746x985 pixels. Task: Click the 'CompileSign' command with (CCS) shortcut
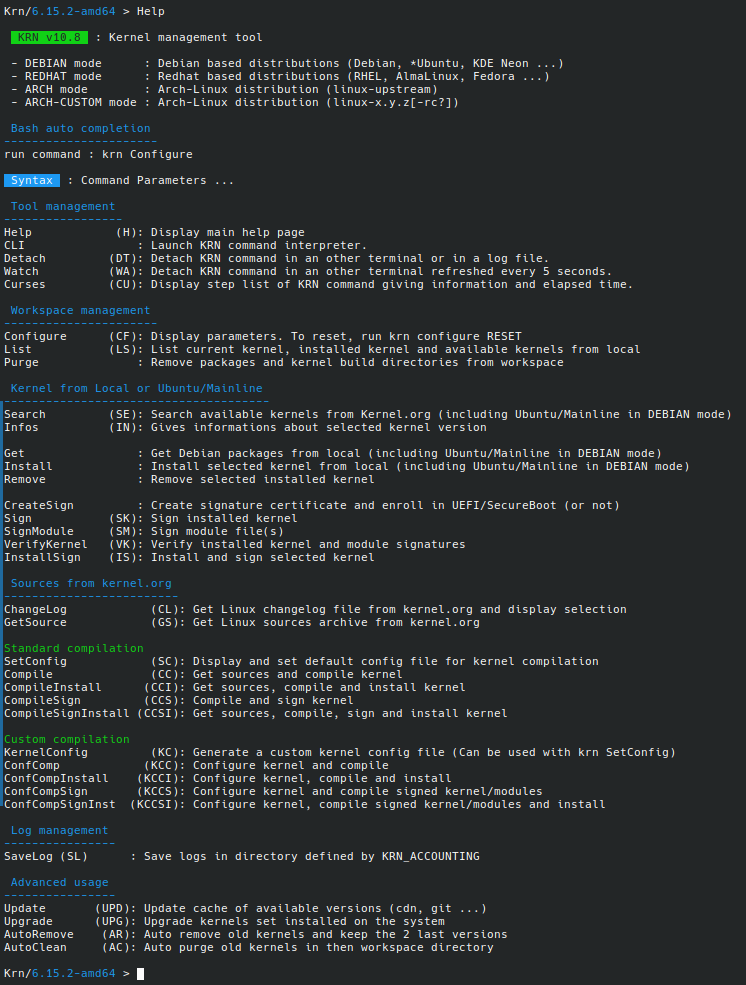42,700
